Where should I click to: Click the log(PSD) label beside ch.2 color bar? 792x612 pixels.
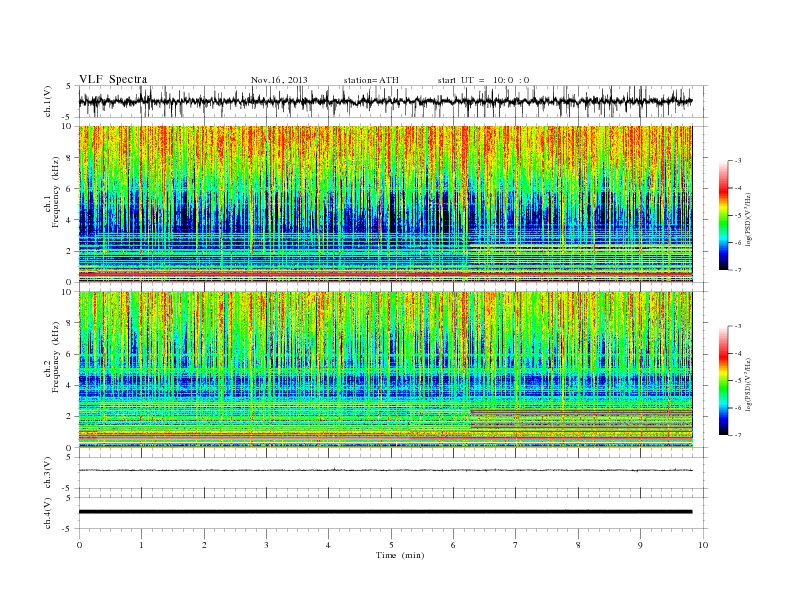tap(749, 384)
